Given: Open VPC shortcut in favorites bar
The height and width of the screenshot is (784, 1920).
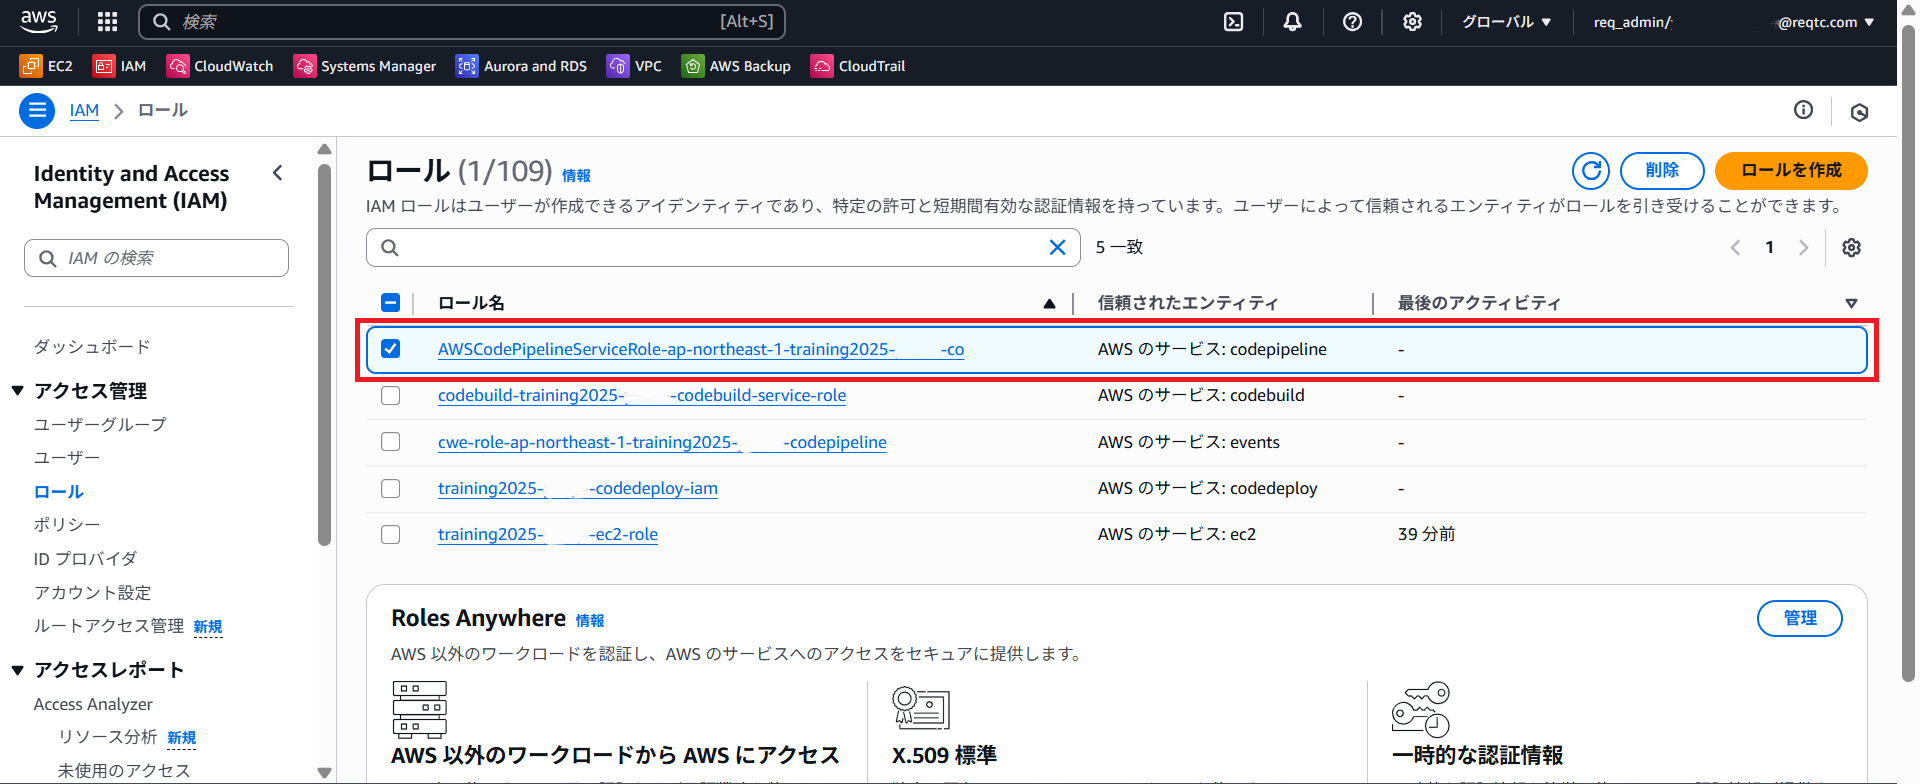Looking at the screenshot, I should pos(634,66).
